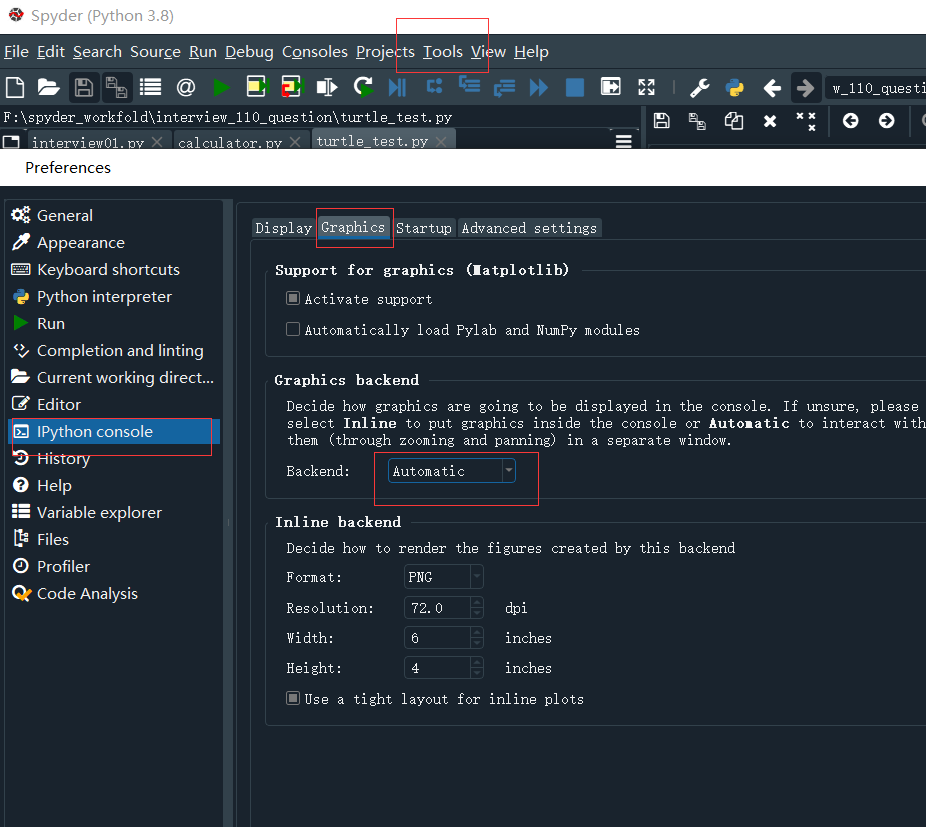Open the Consoles menu
Screen dimensions: 926x827
tap(315, 52)
